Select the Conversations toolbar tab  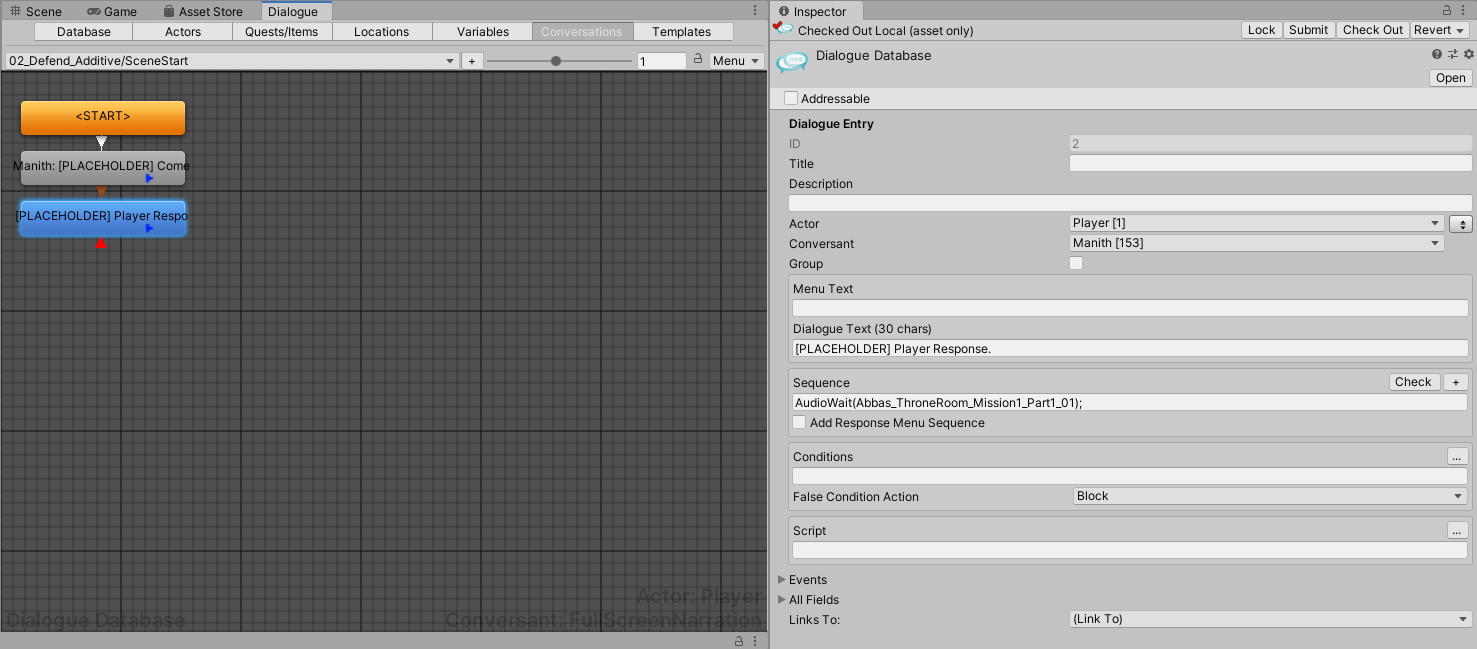(582, 31)
